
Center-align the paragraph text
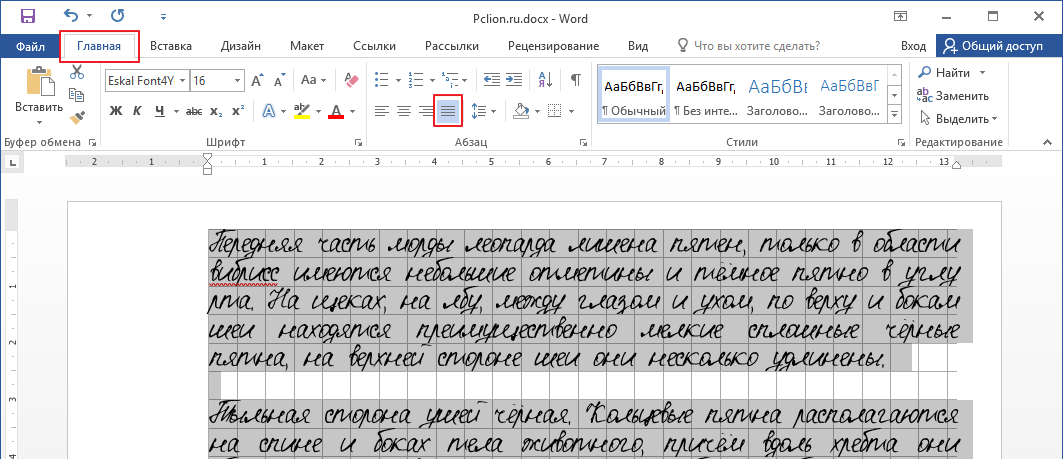pyautogui.click(x=404, y=110)
